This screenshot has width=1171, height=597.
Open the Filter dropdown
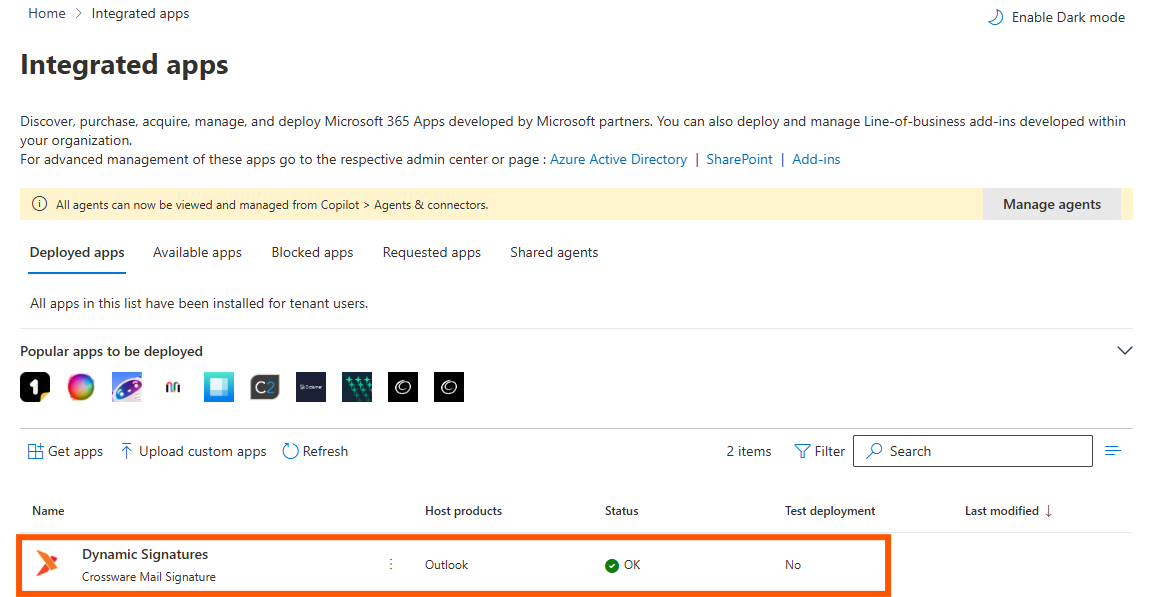coord(819,451)
